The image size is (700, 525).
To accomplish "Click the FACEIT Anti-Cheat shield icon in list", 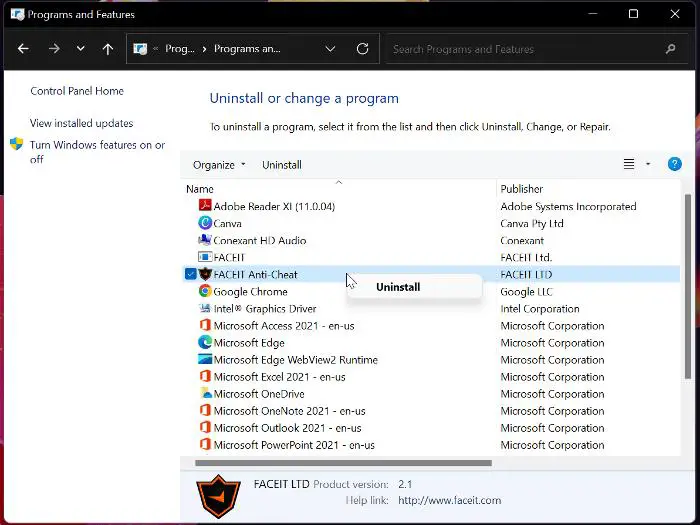I will coord(205,274).
